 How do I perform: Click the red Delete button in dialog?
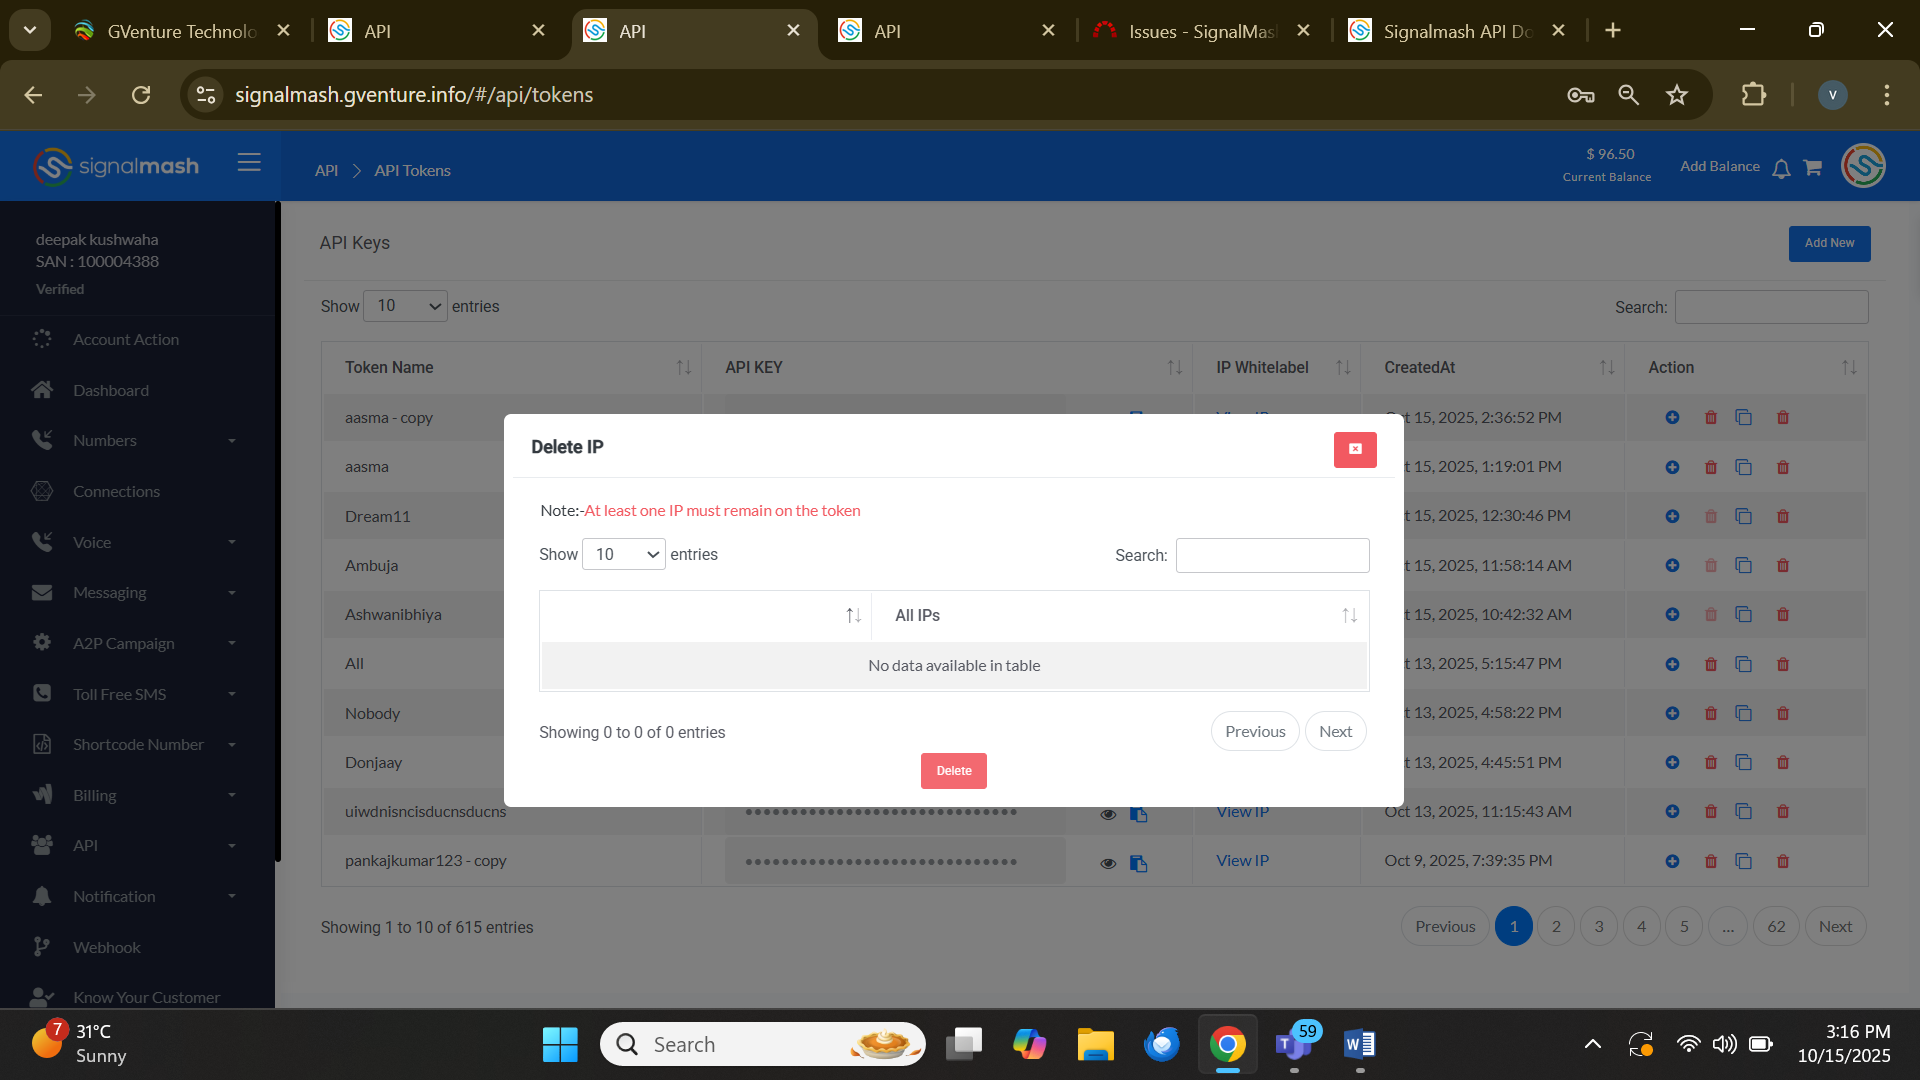[x=953, y=771]
